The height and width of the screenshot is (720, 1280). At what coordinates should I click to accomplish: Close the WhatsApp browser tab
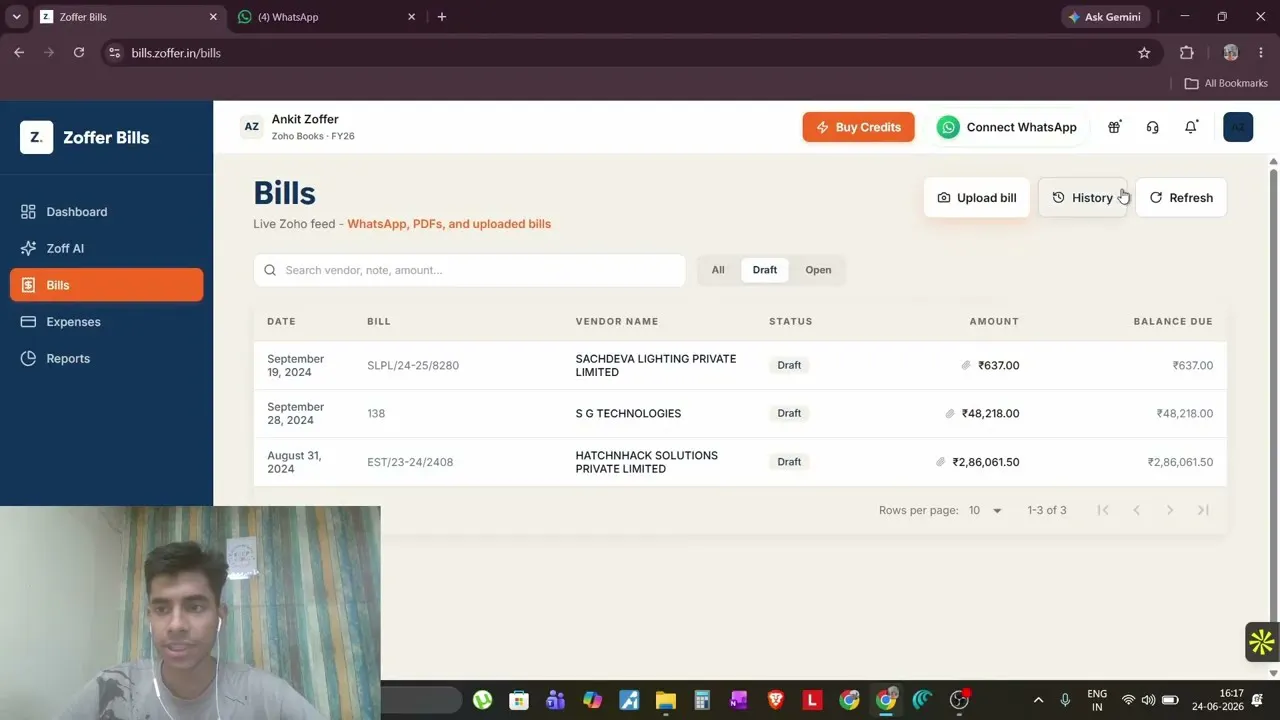[412, 17]
